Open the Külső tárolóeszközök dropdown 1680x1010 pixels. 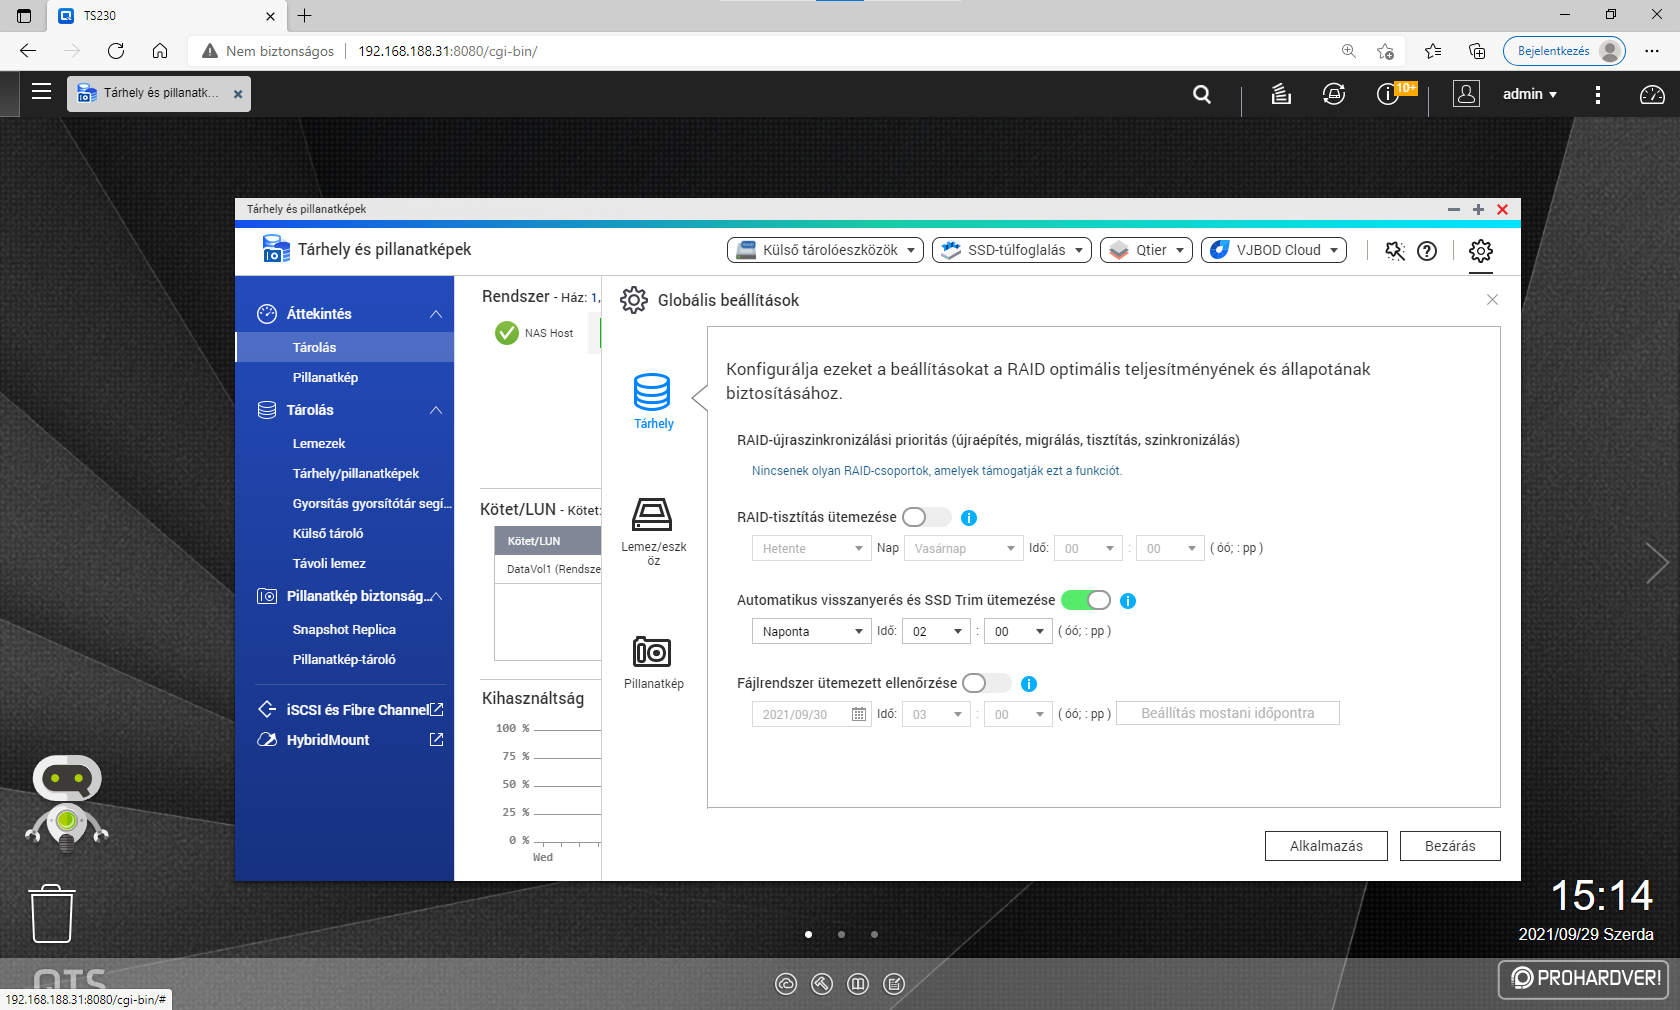[825, 250]
